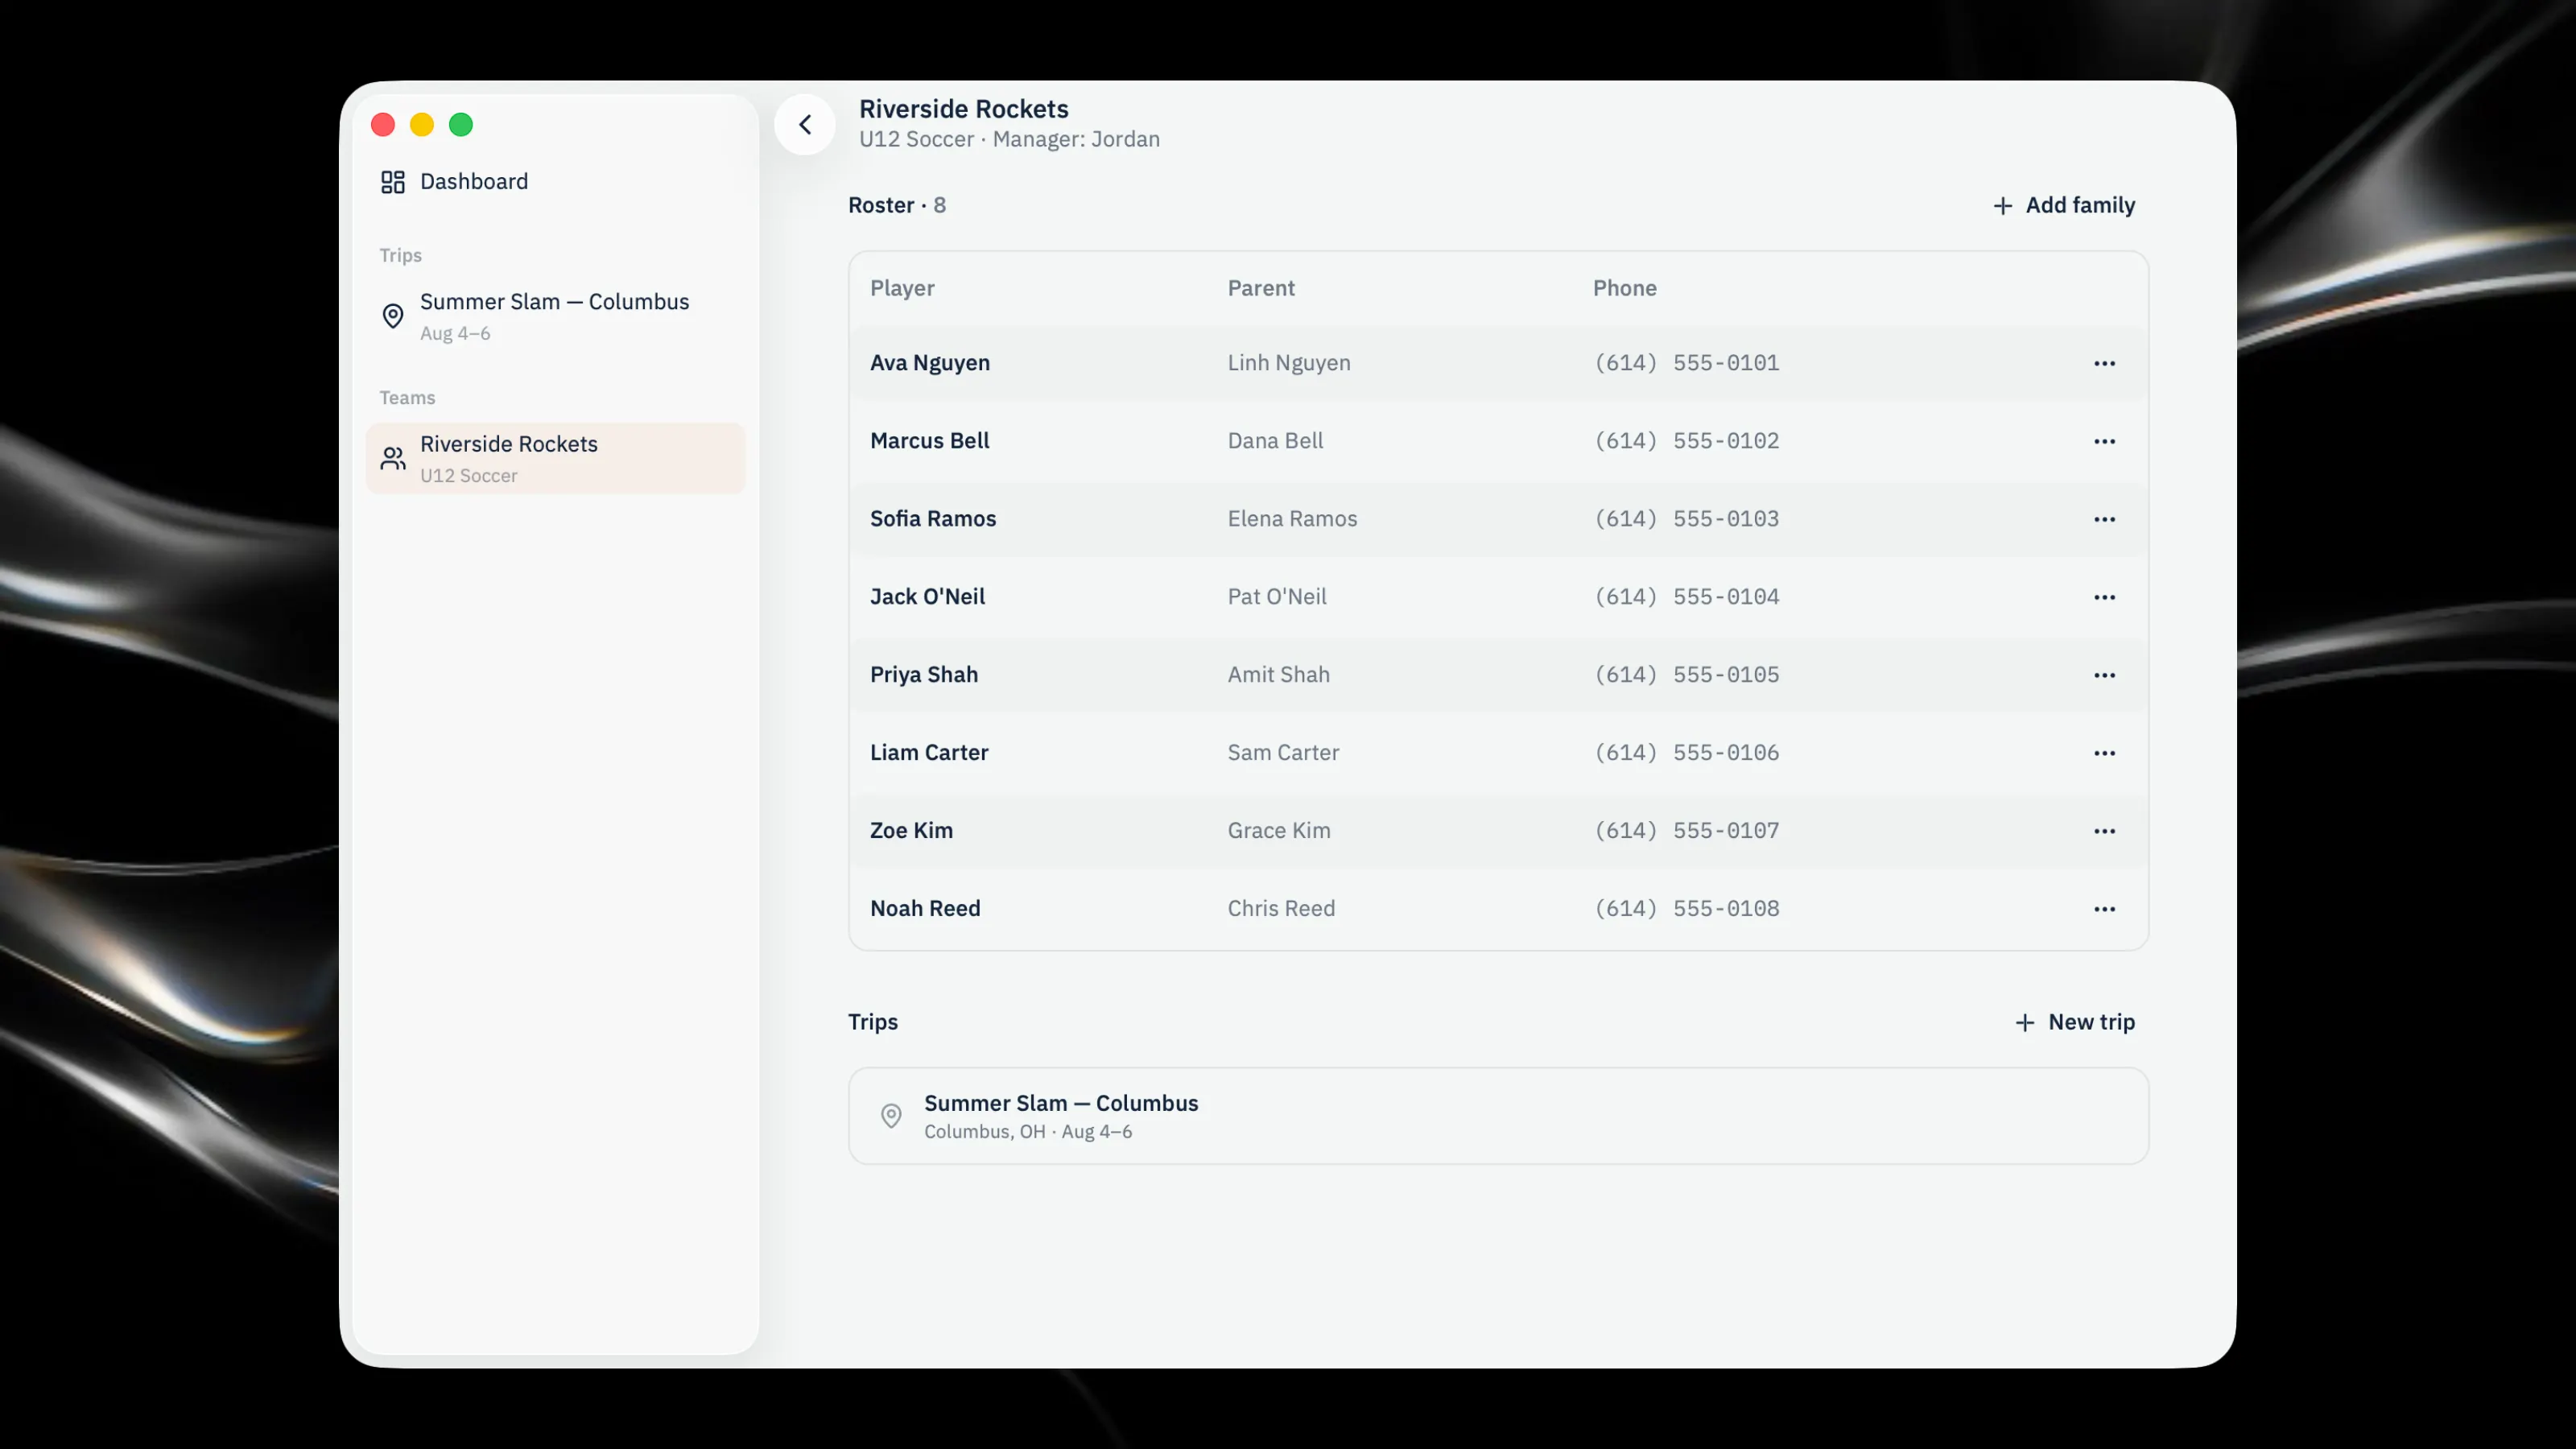Open the Dashboard from the sidebar

(x=555, y=182)
